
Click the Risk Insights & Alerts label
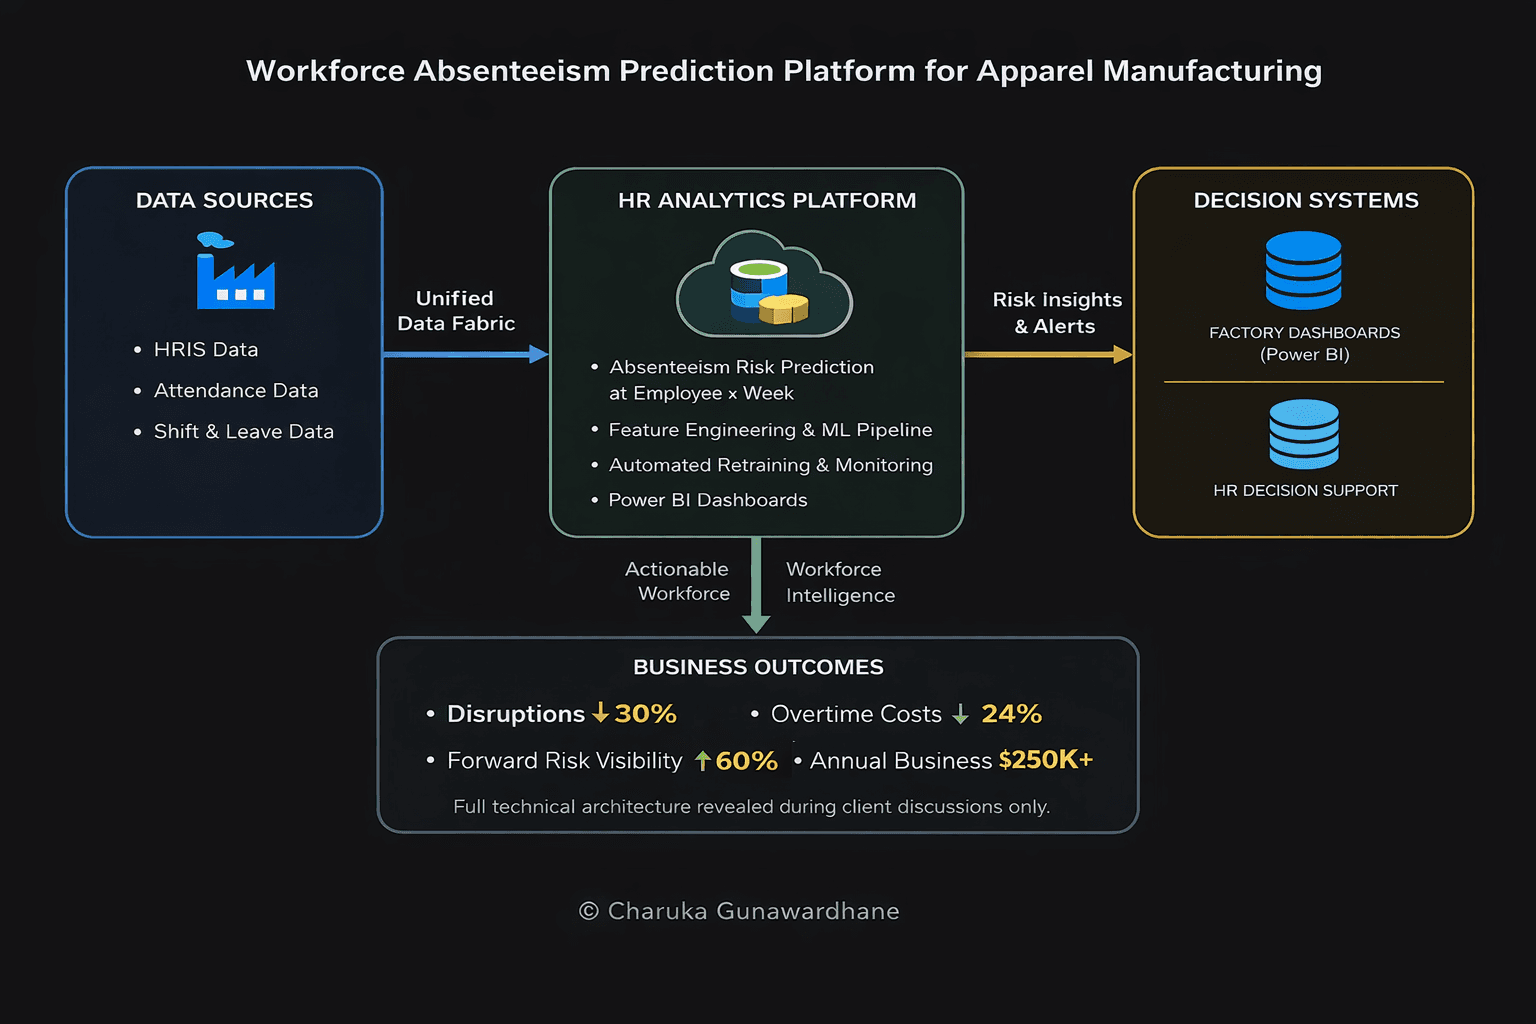click(1057, 313)
